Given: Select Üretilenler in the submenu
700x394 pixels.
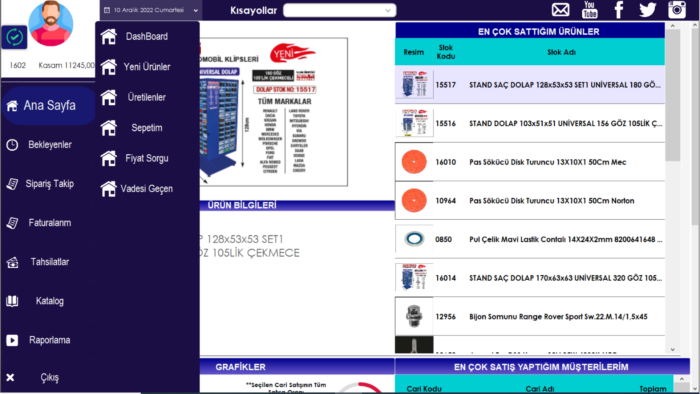Looking at the screenshot, I should [x=147, y=97].
